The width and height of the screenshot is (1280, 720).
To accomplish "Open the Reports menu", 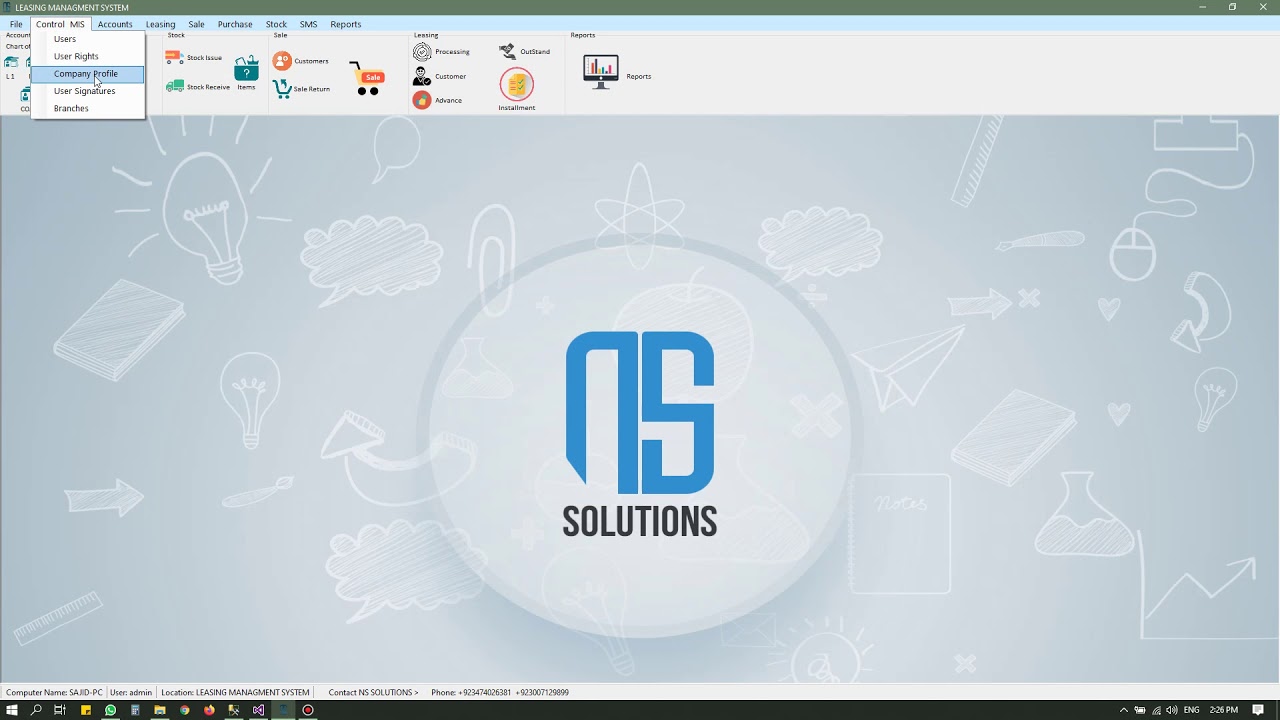I will [x=346, y=24].
